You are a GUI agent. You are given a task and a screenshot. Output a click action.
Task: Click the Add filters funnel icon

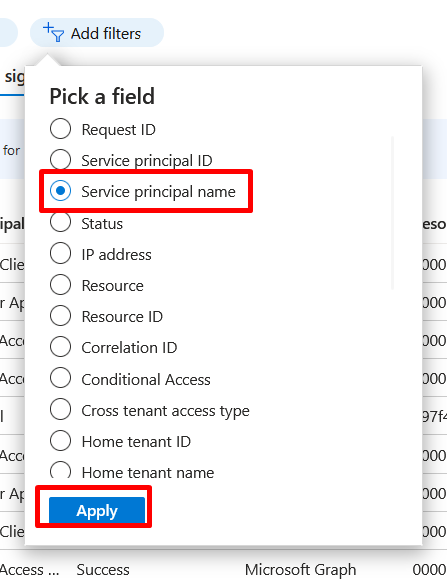54,32
